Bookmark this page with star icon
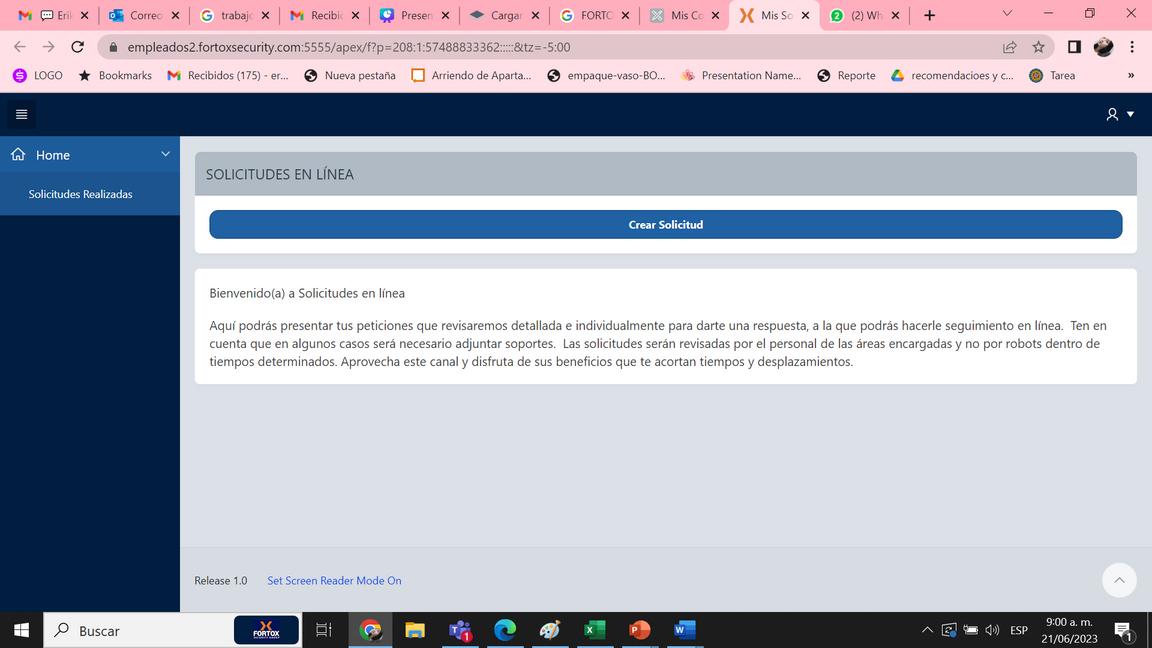The image size is (1152, 648). [1038, 47]
